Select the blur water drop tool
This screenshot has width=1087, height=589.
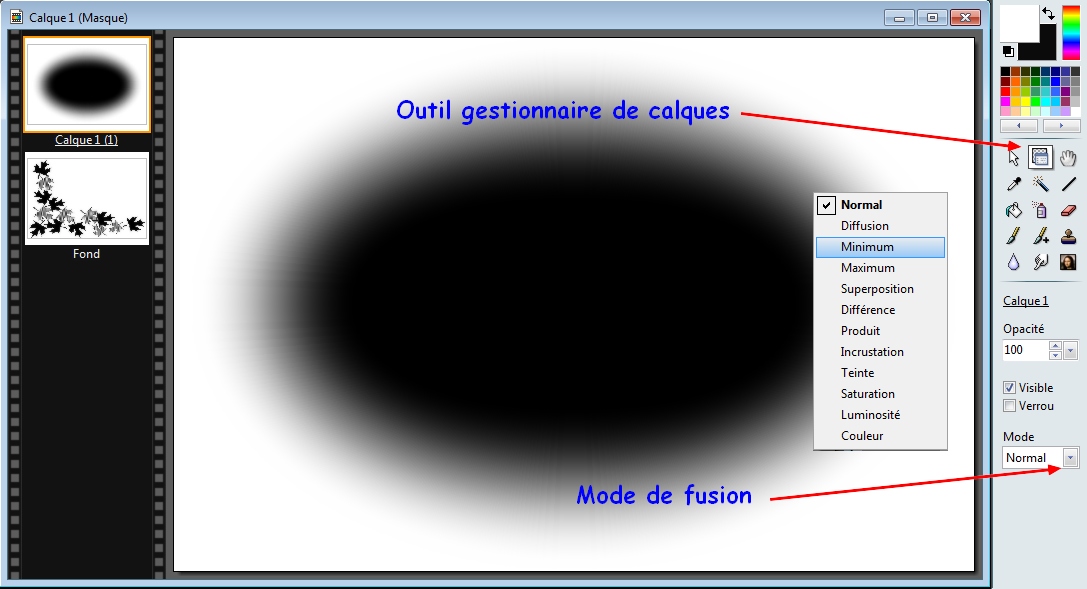tap(1014, 262)
